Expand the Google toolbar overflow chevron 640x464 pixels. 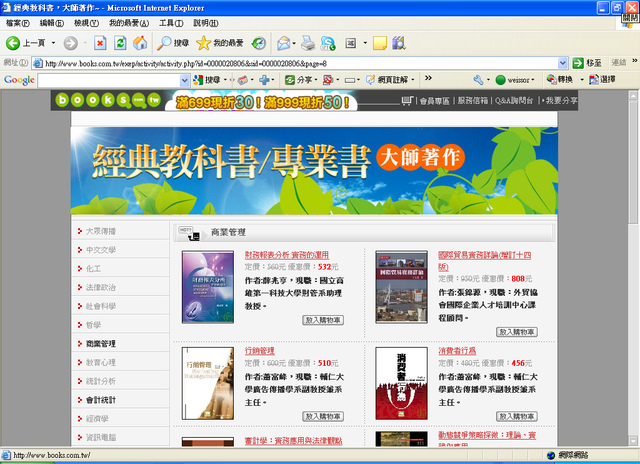tap(428, 78)
